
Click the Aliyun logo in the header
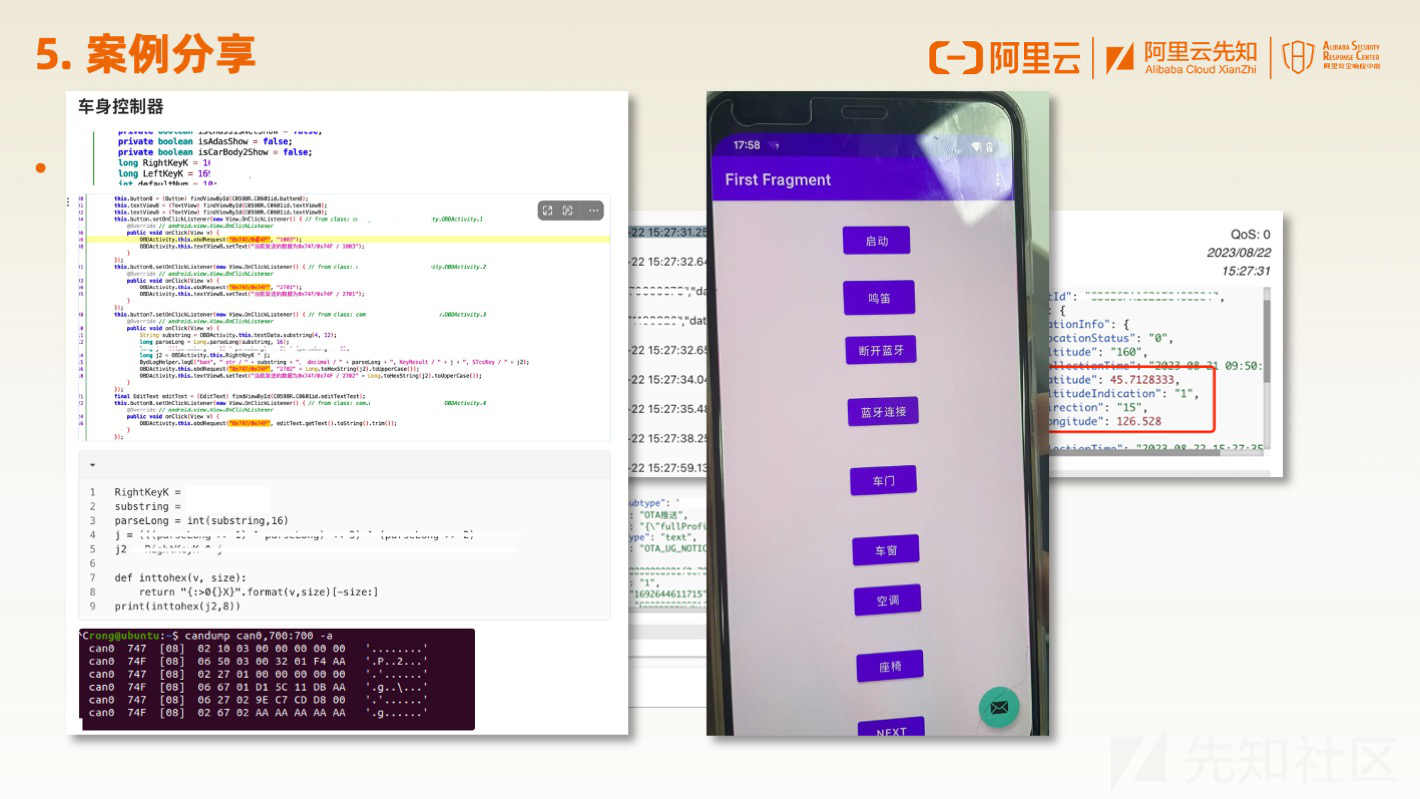pyautogui.click(x=1004, y=58)
